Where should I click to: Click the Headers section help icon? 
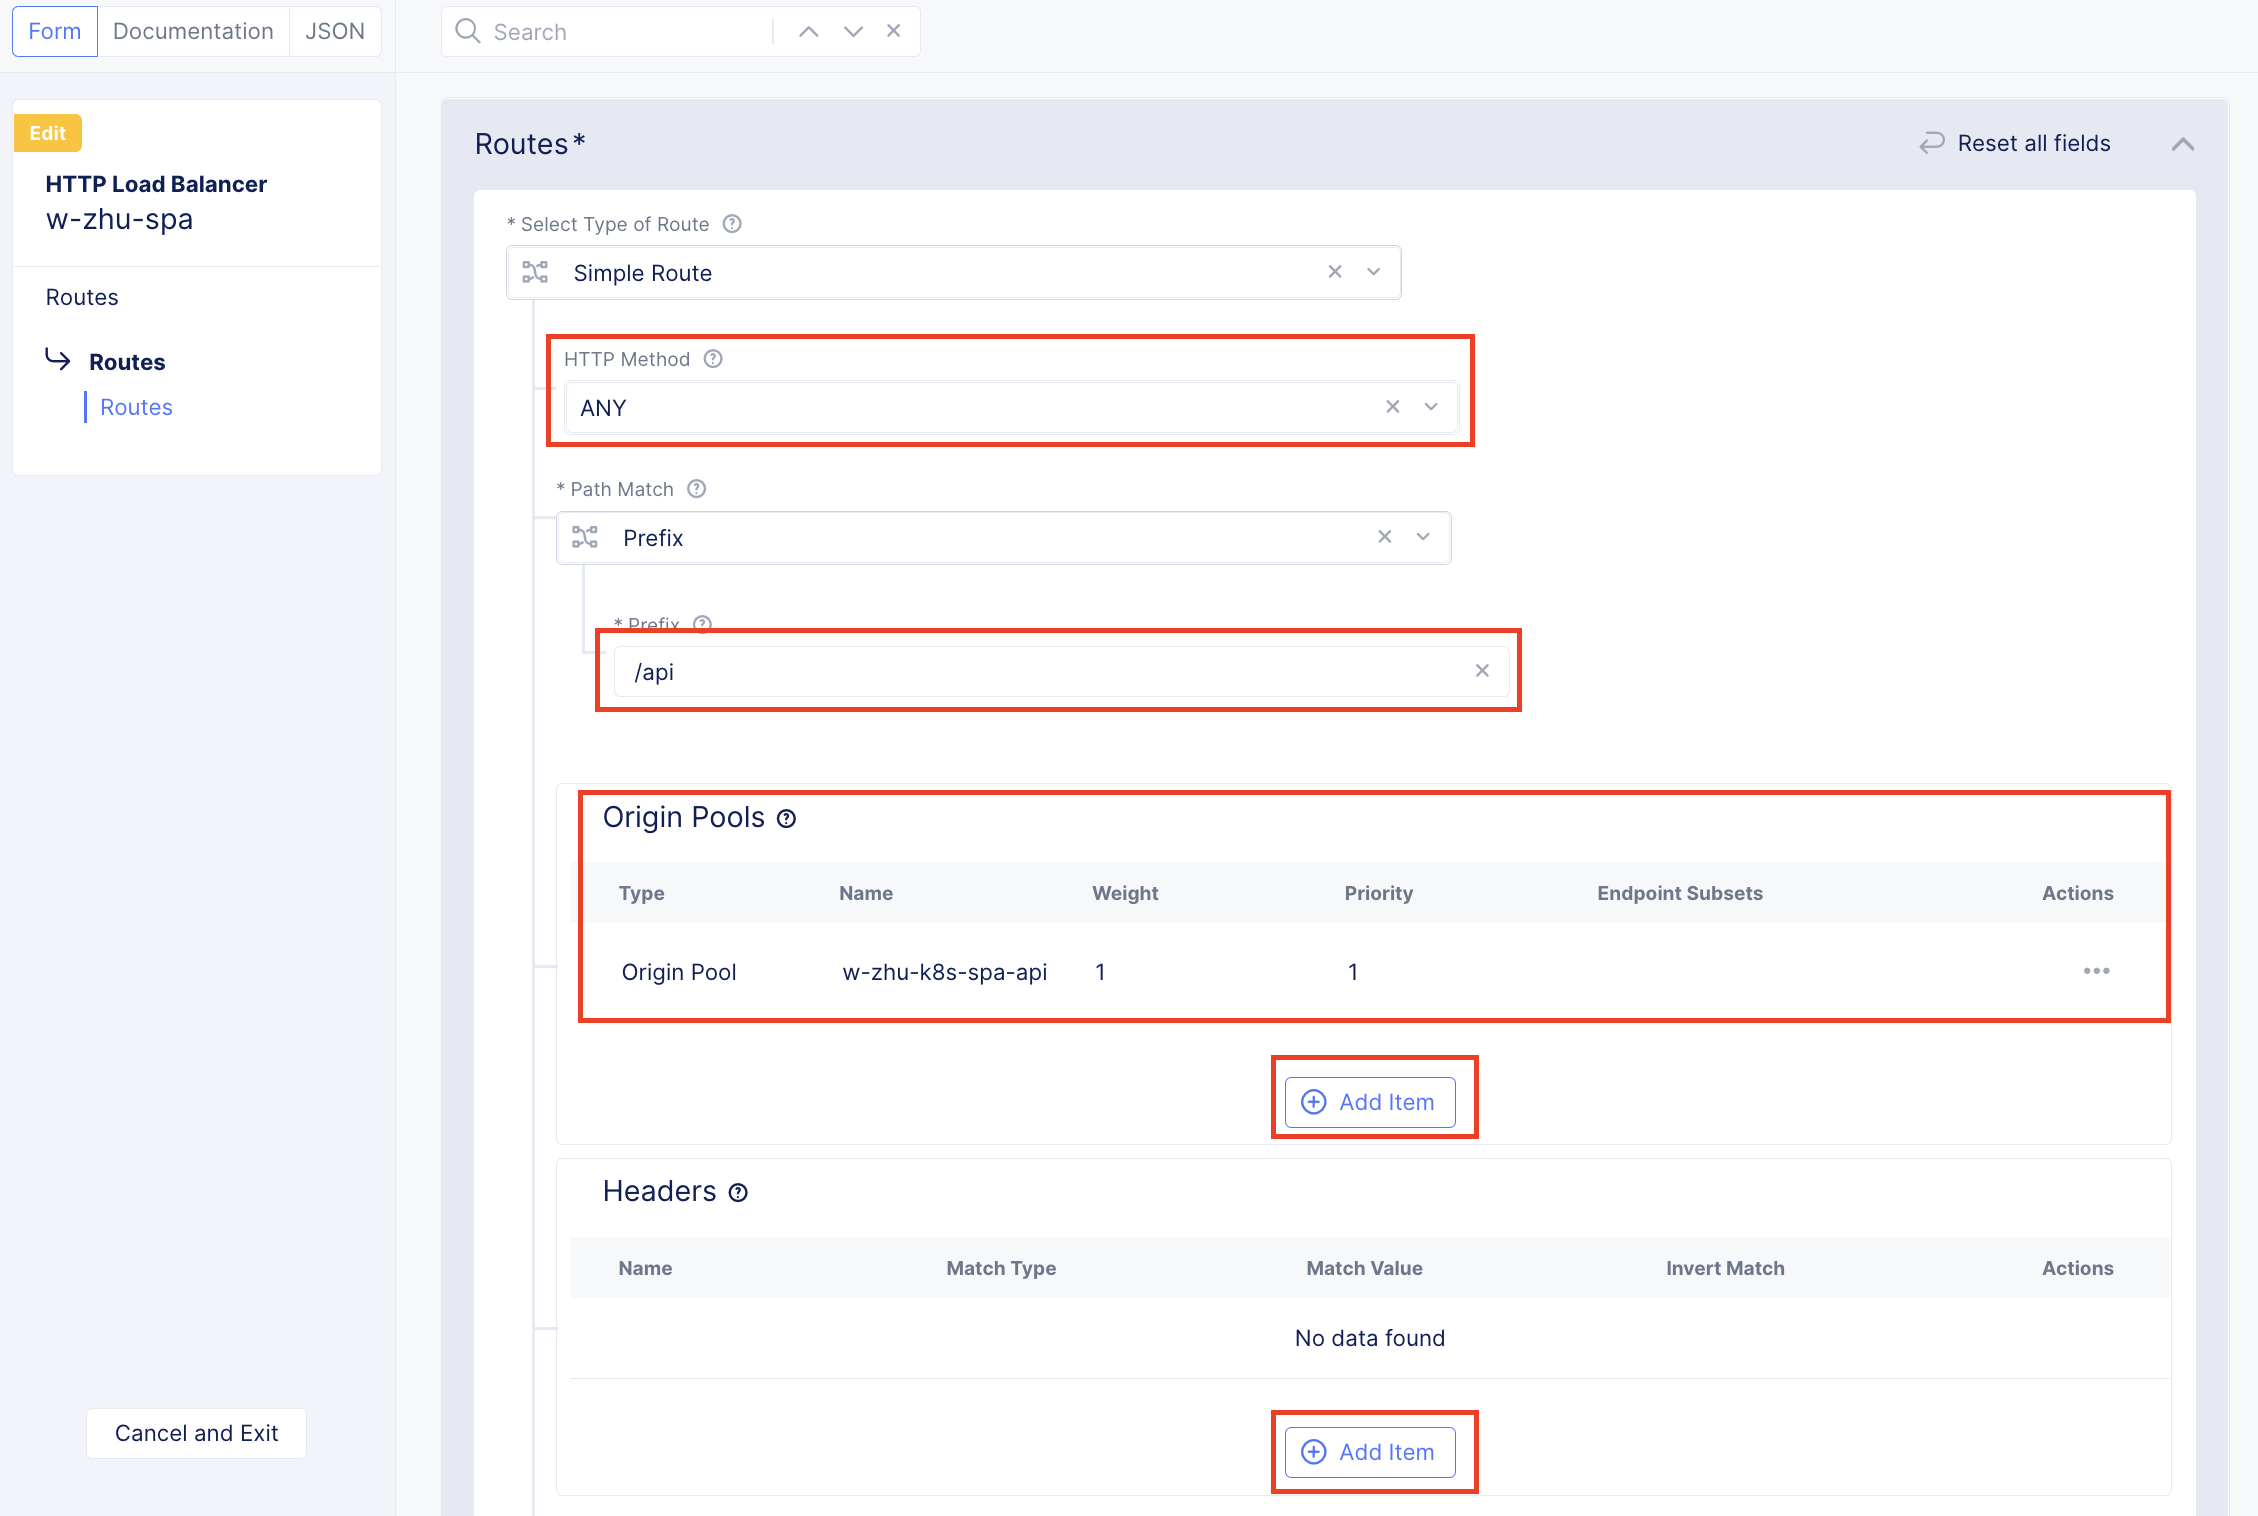click(x=738, y=1193)
